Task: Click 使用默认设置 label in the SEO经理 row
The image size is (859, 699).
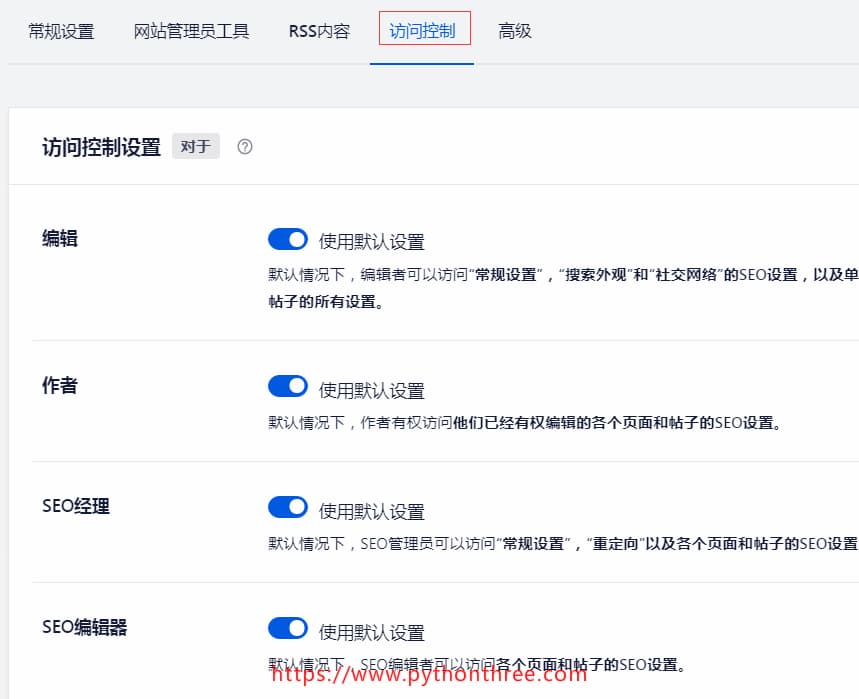Action: (x=372, y=511)
